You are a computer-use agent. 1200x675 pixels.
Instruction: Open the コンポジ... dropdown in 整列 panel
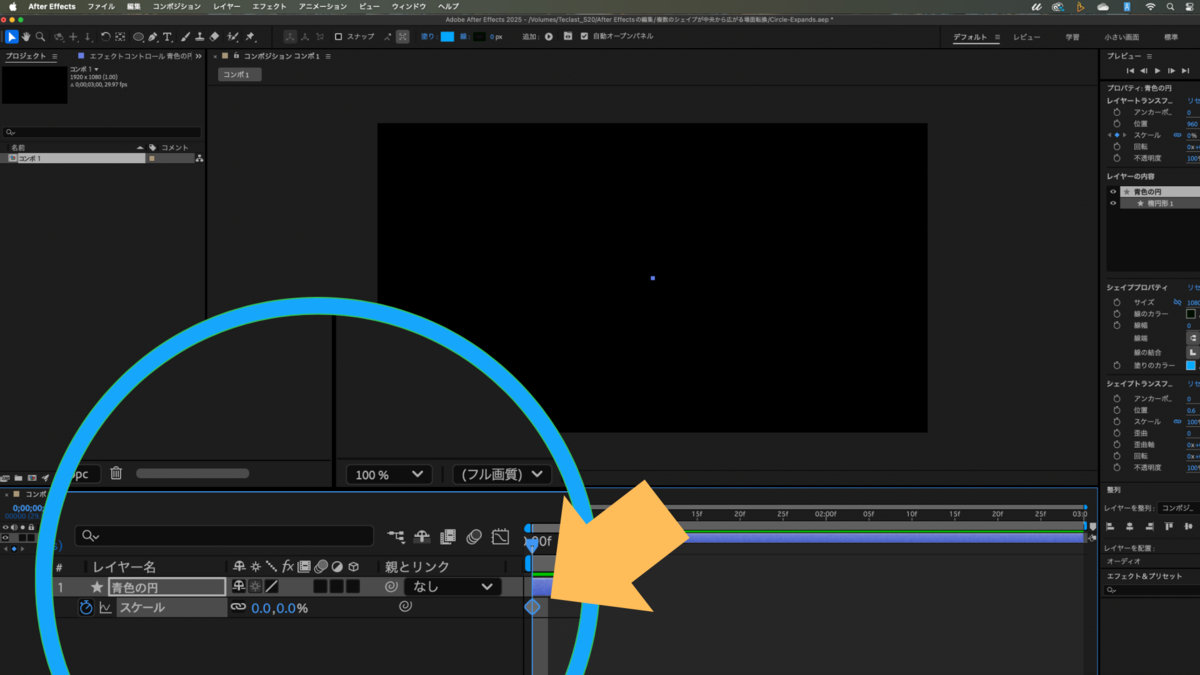click(1178, 508)
